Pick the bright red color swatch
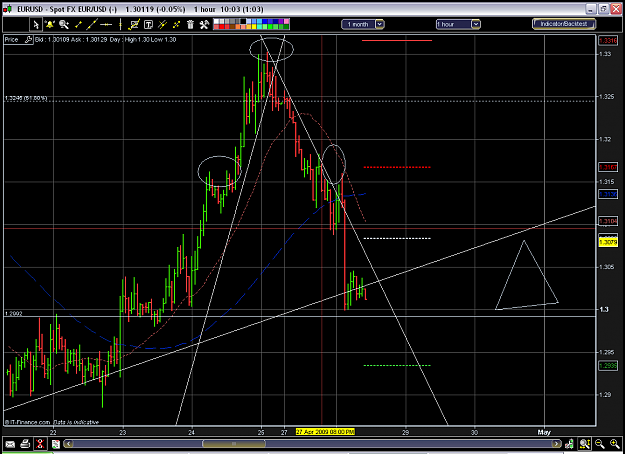625x454 pixels. pyautogui.click(x=222, y=27)
